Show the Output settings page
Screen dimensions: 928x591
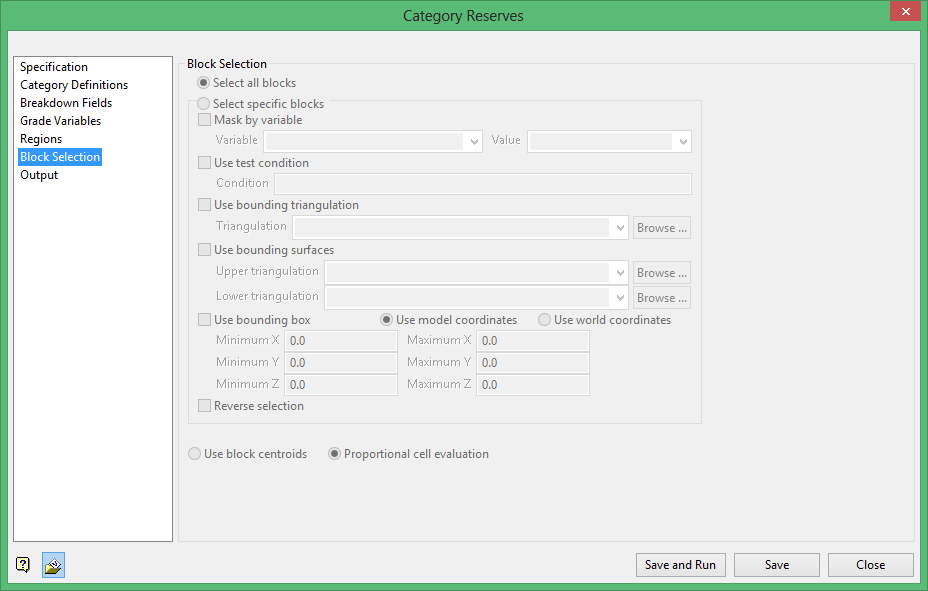tap(39, 175)
